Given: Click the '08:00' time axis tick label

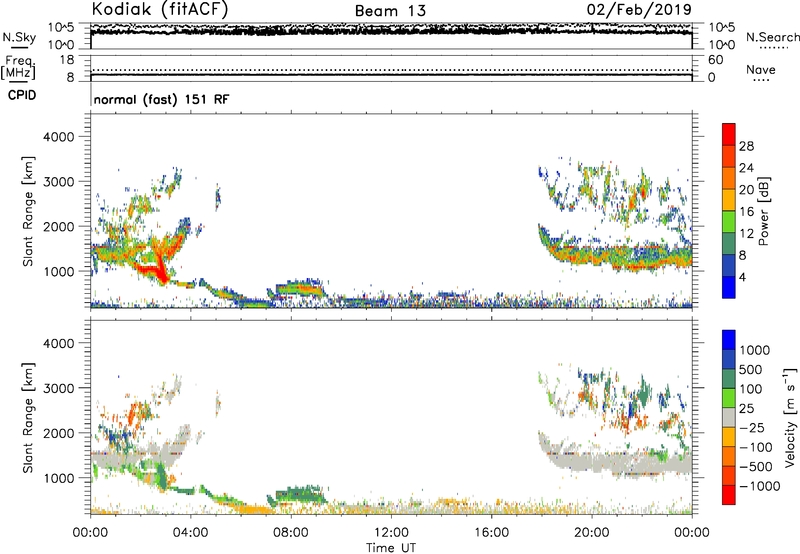Looking at the screenshot, I should point(291,533).
